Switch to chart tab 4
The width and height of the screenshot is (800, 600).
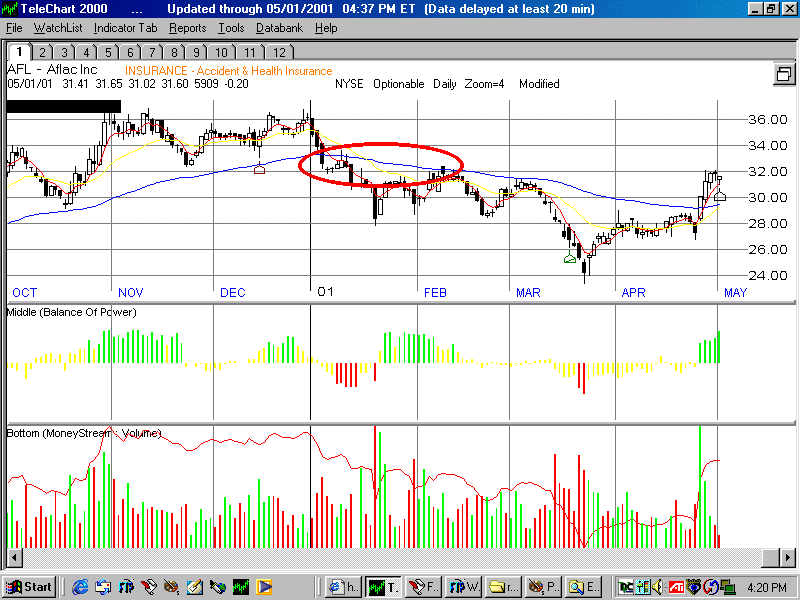click(x=86, y=53)
